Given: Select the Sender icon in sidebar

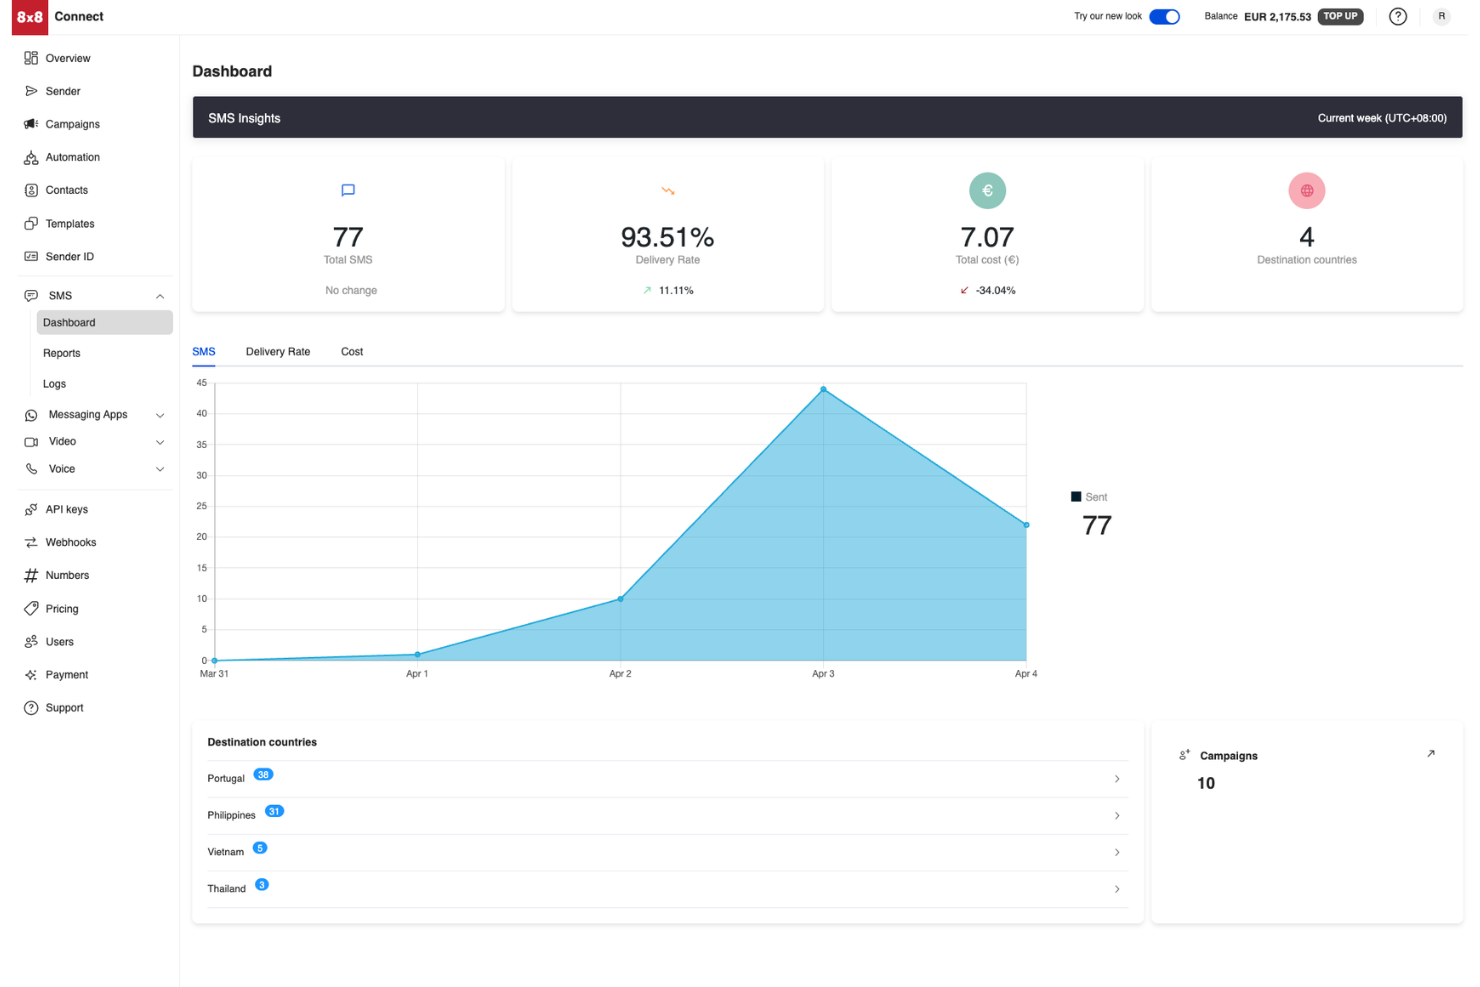Looking at the screenshot, I should (x=31, y=91).
